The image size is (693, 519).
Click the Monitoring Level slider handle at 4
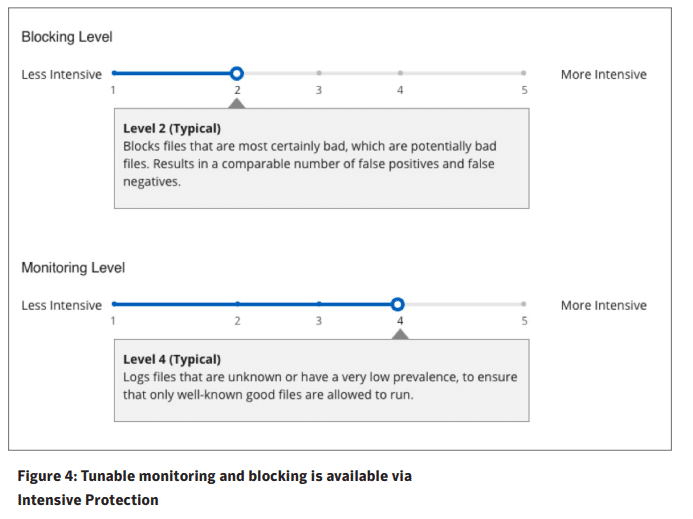(398, 304)
